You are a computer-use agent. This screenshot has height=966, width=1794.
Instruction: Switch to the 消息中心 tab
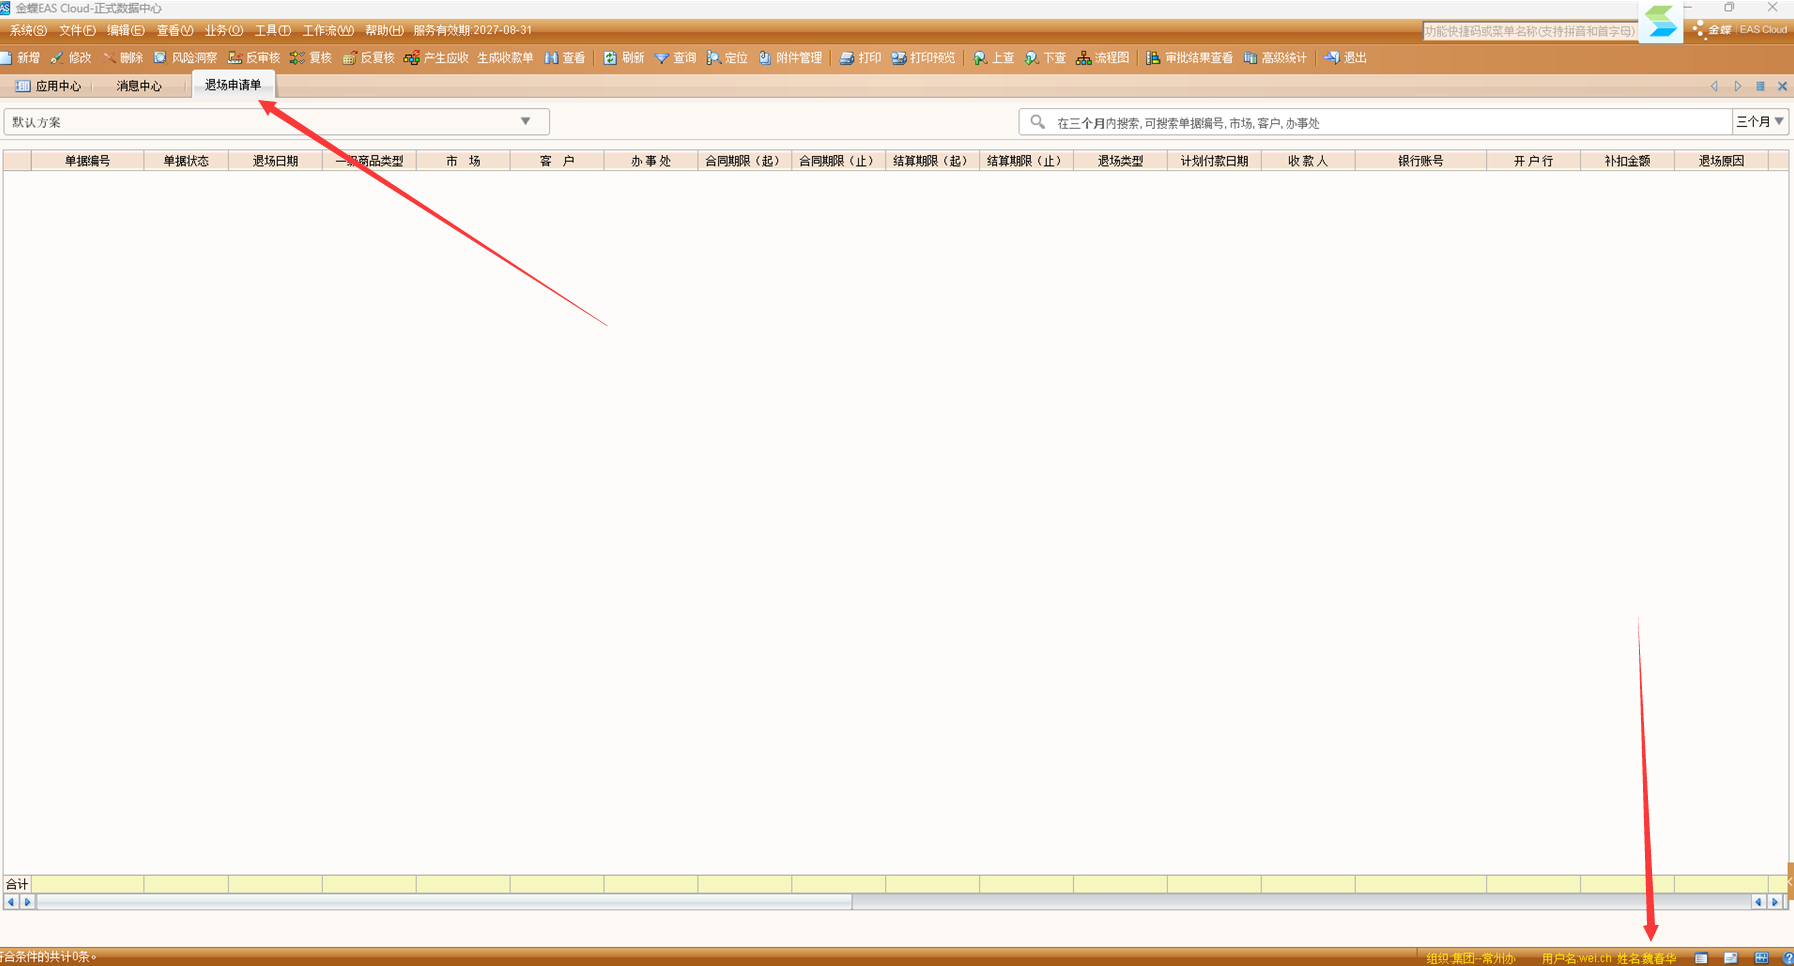[x=139, y=86]
